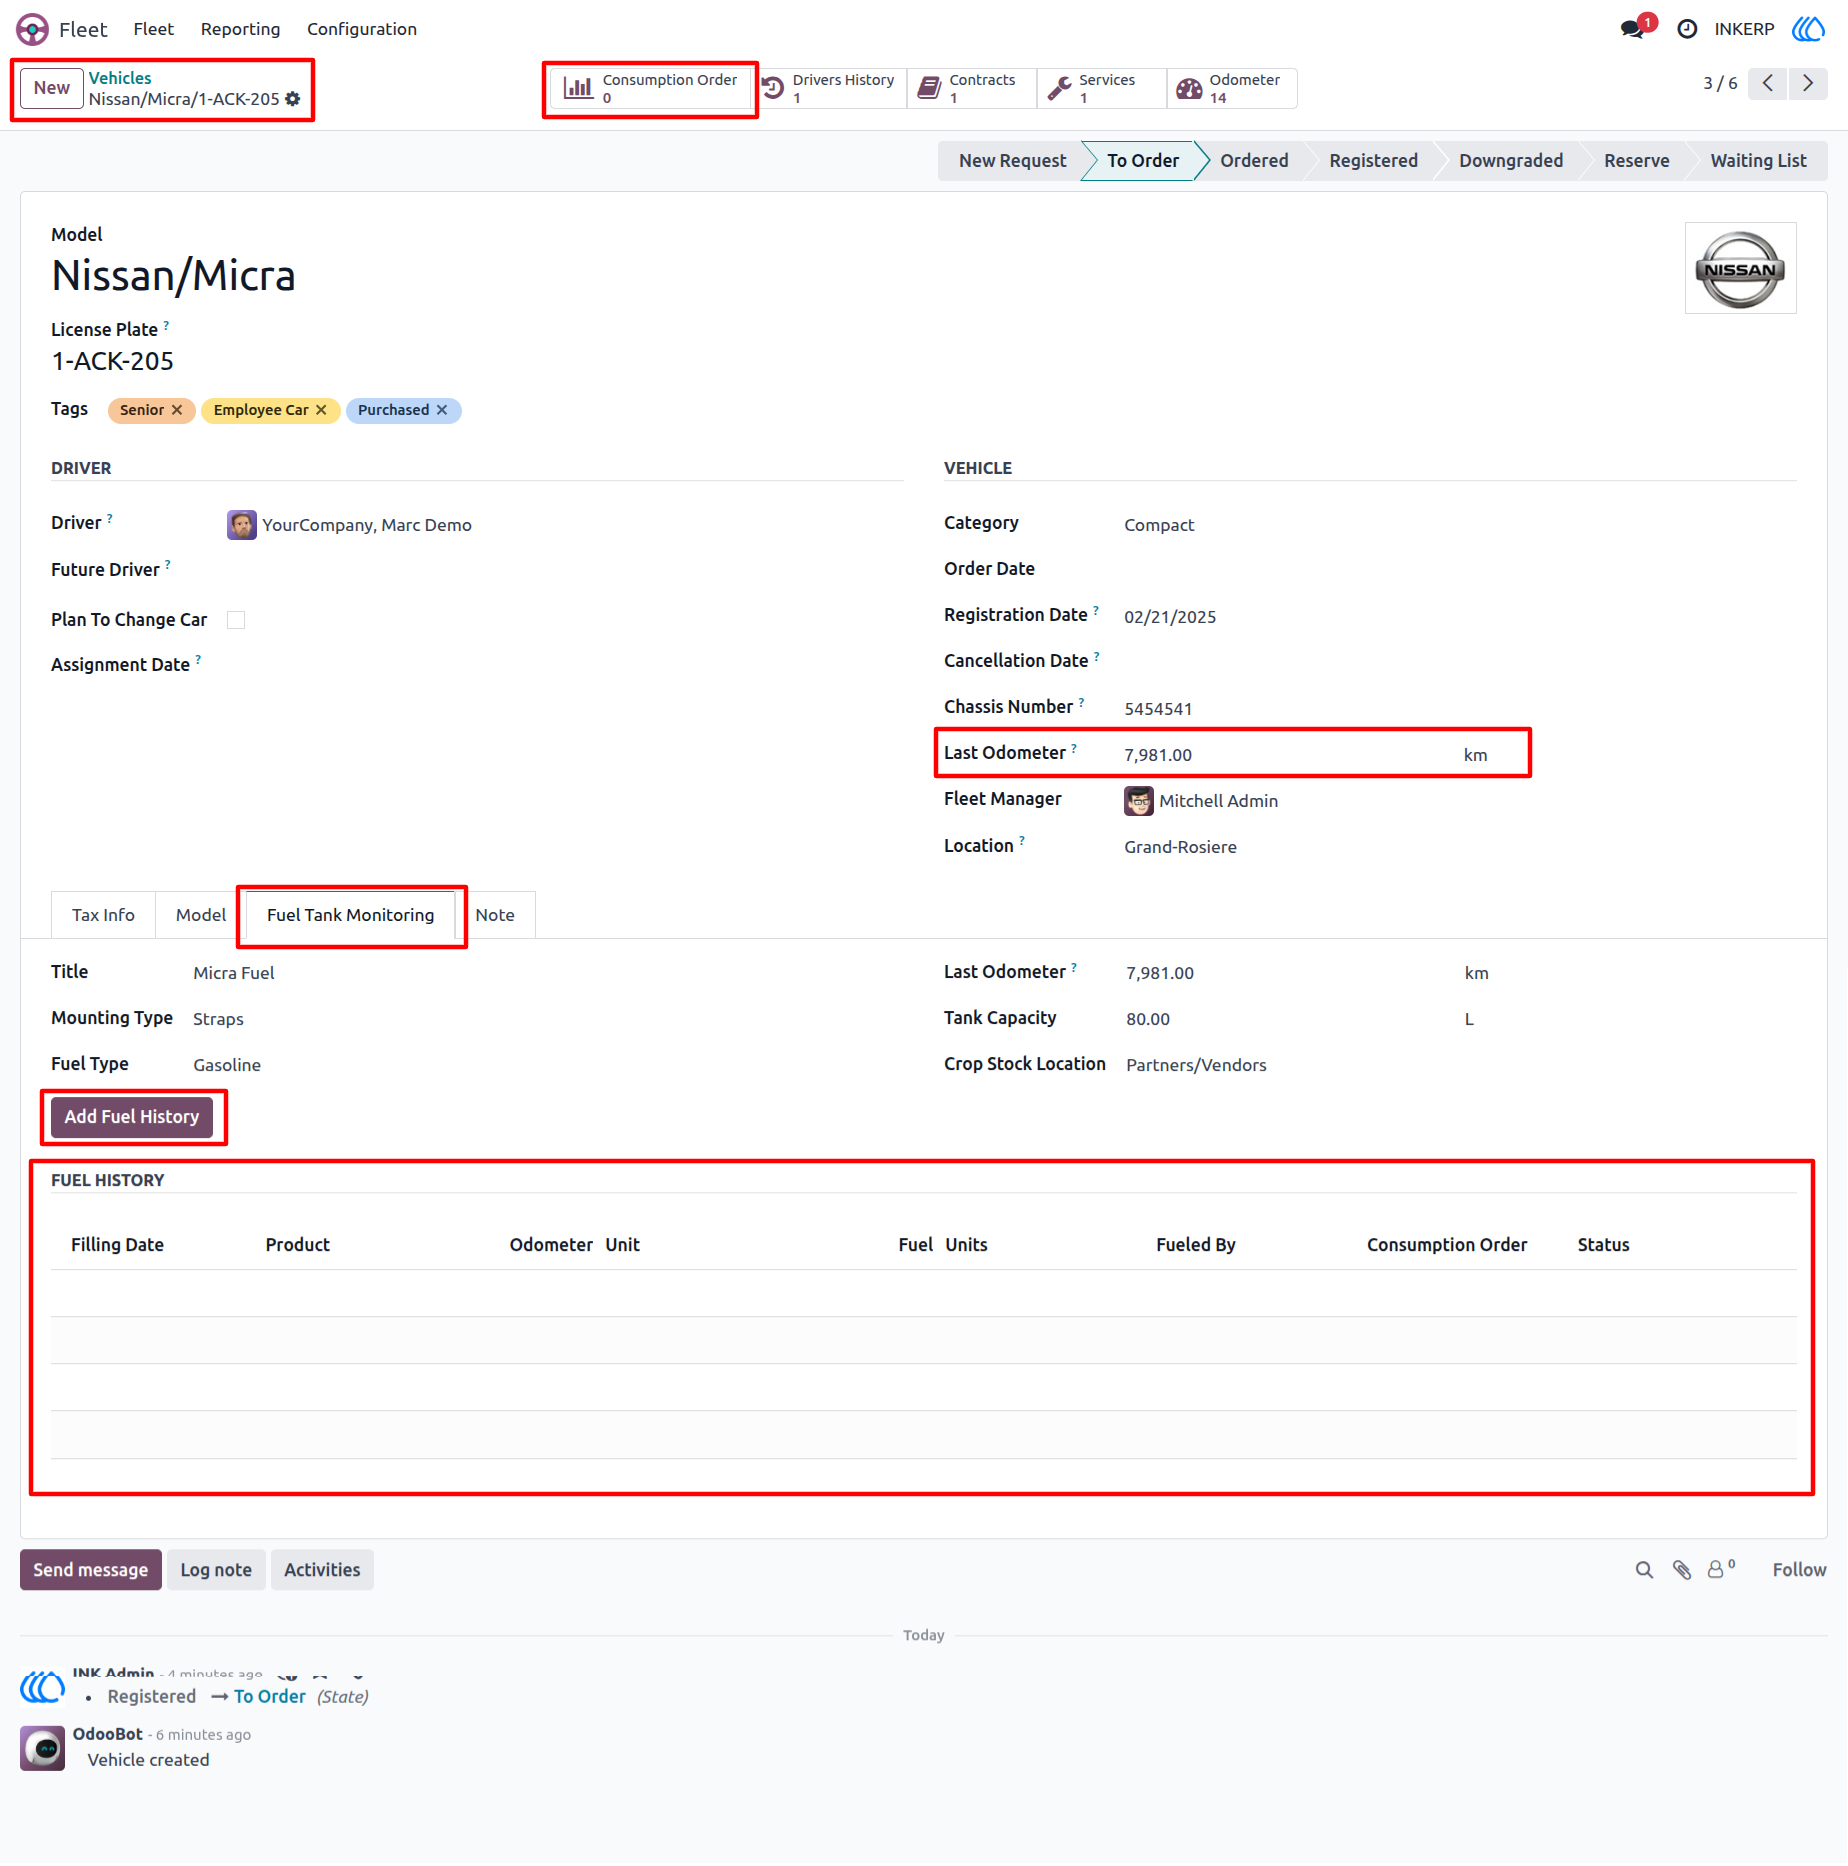The width and height of the screenshot is (1848, 1866).
Task: Go back to Vehicles breadcrumb
Action: pos(120,78)
